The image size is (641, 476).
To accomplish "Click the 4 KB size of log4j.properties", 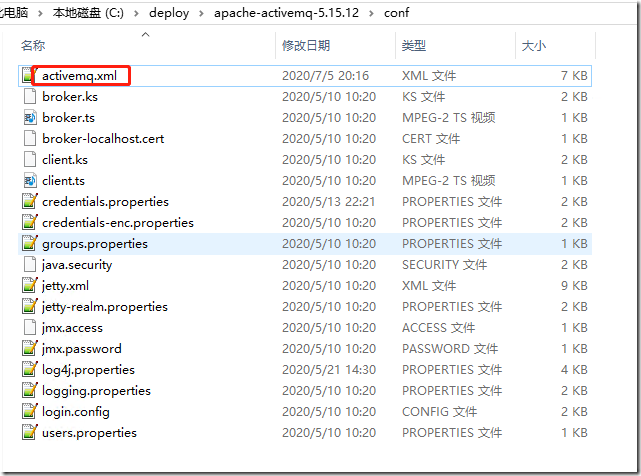I will click(574, 370).
